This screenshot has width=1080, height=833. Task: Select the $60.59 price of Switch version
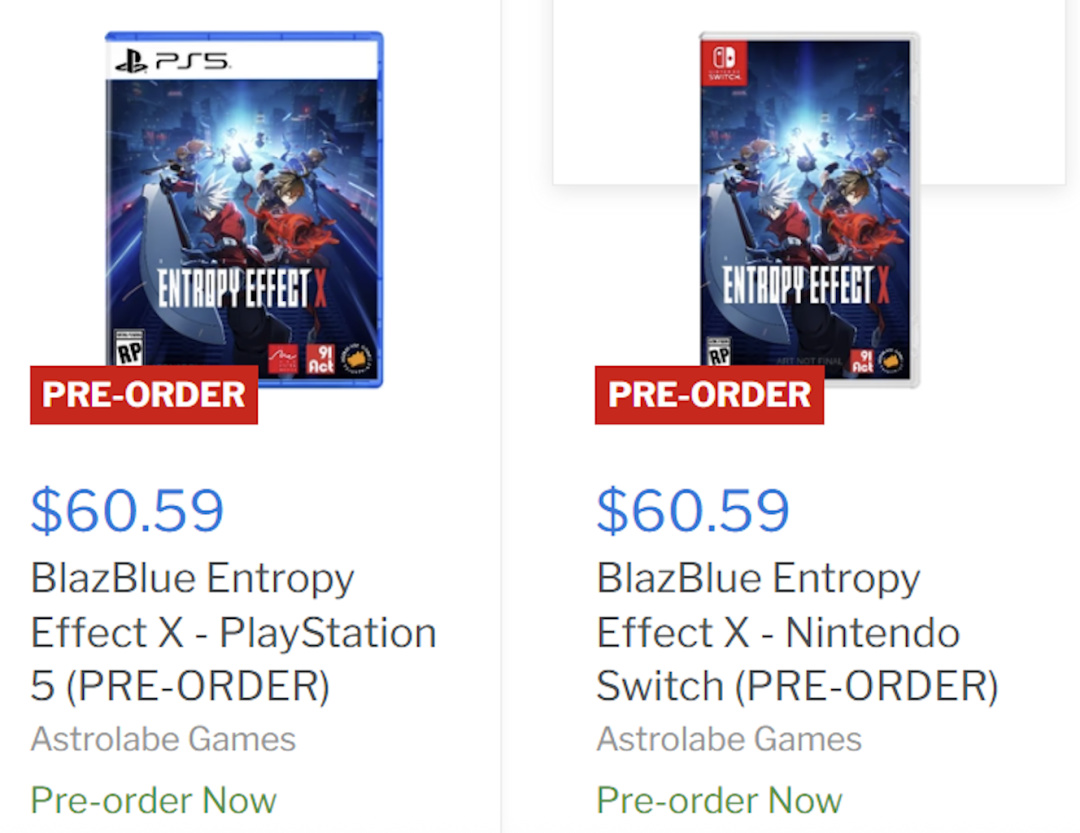(x=693, y=510)
